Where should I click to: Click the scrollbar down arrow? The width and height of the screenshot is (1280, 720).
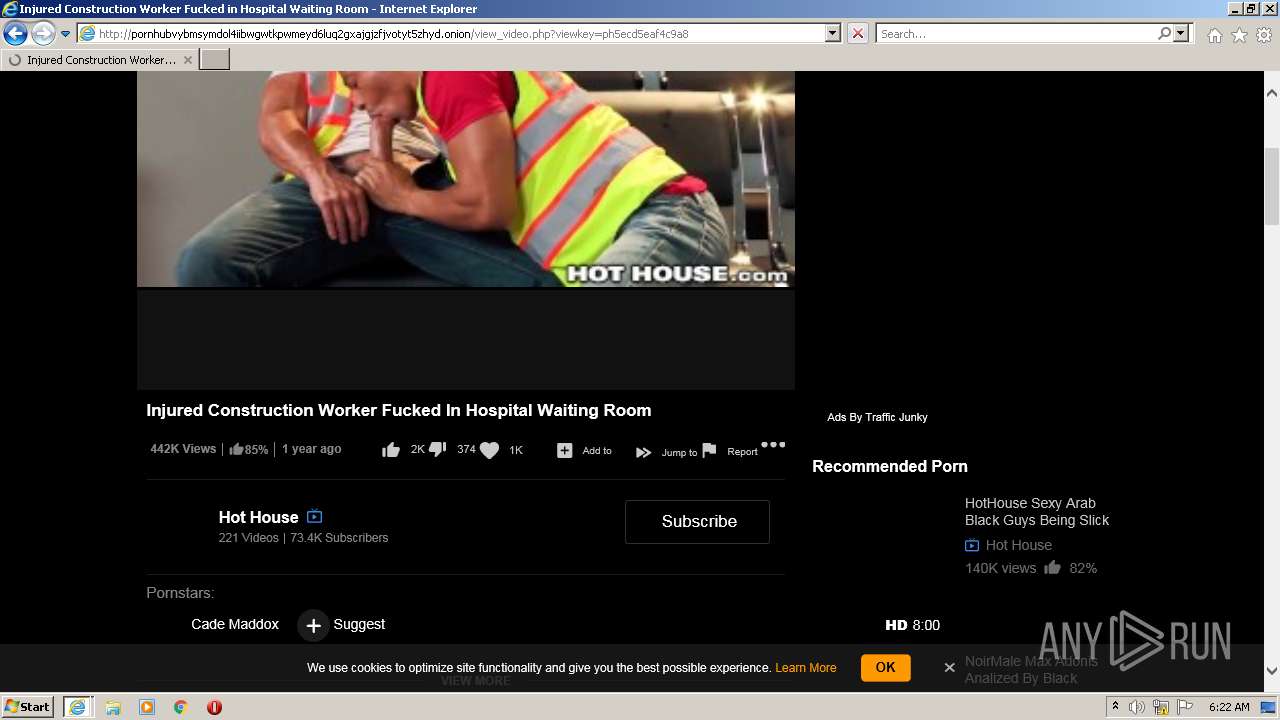(1272, 671)
